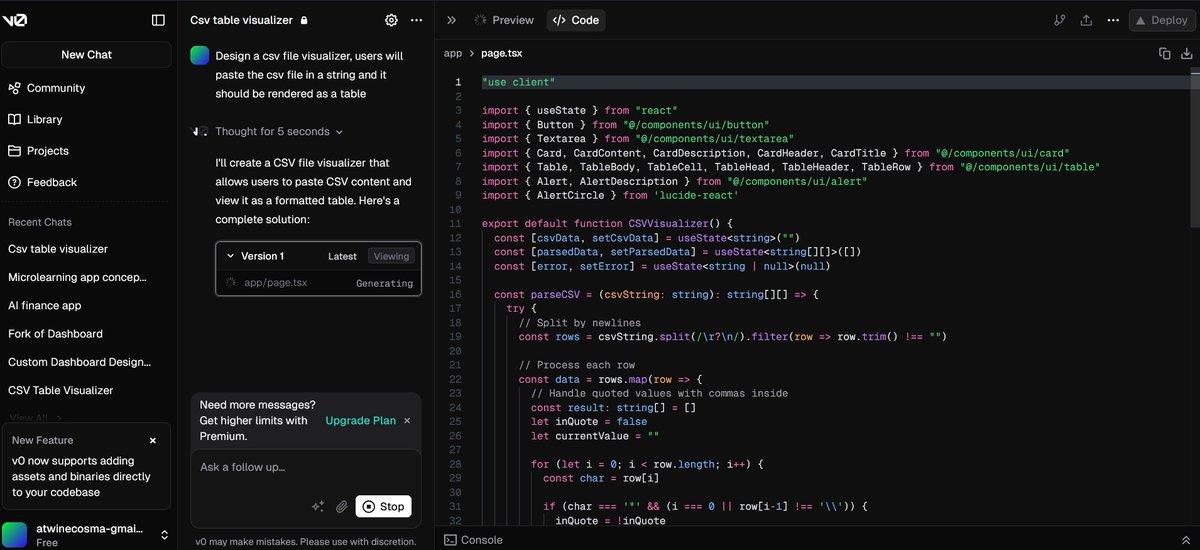
Task: Open chat settings gear icon
Action: click(x=391, y=20)
